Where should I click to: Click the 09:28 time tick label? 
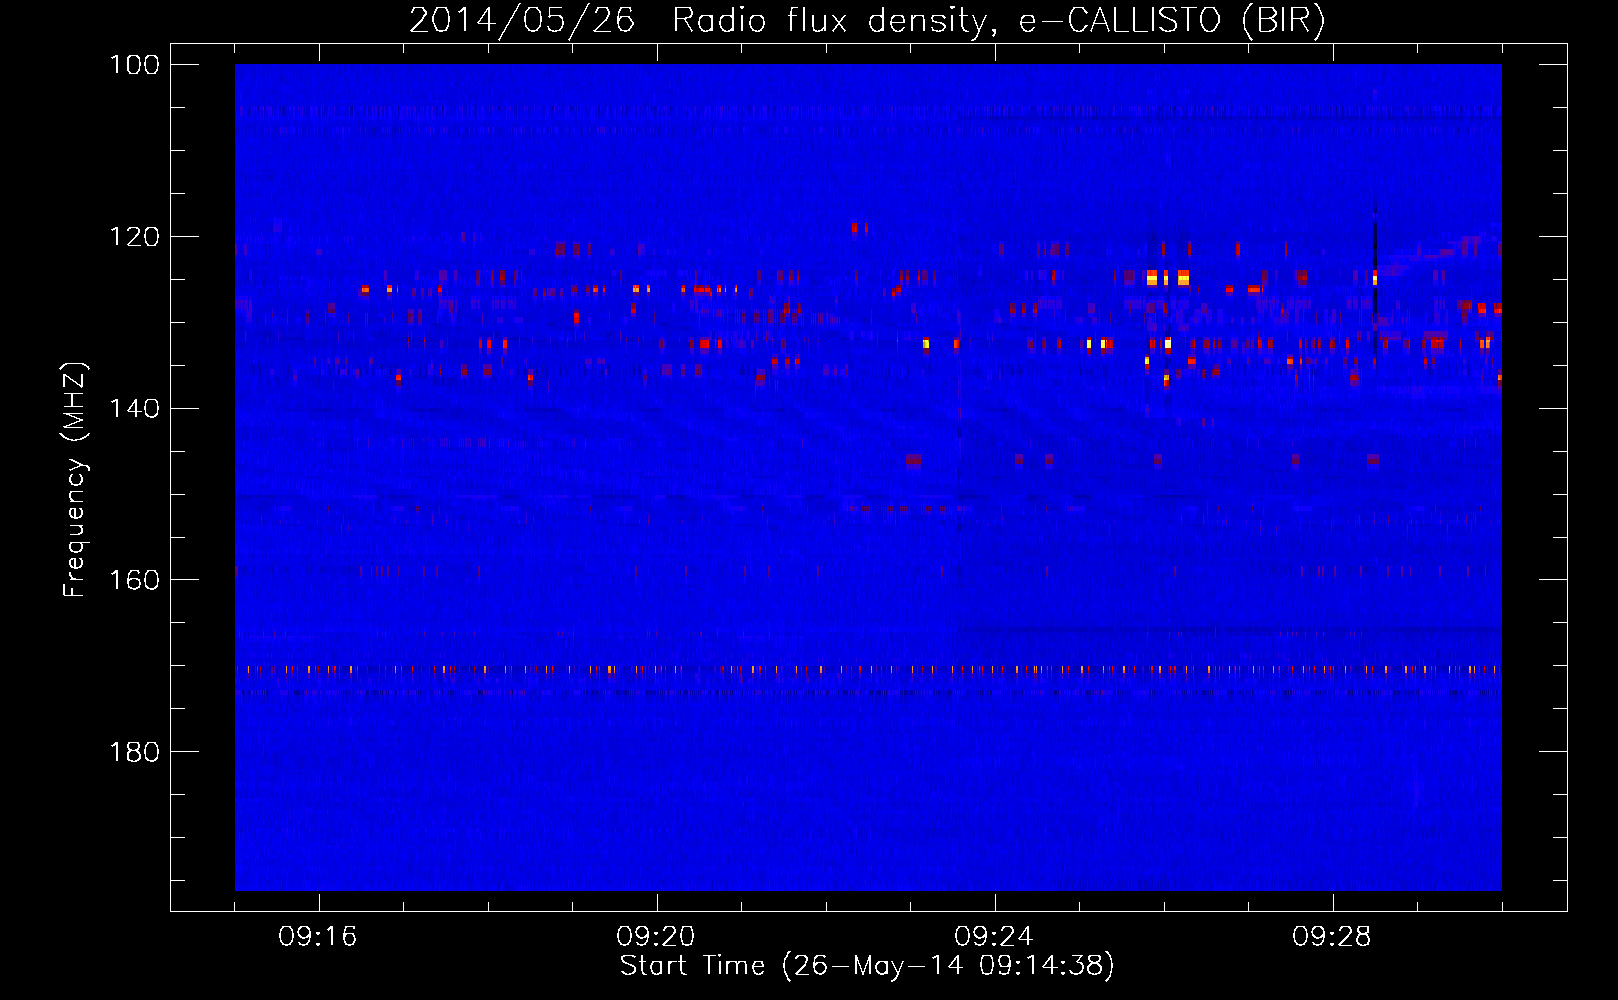(1332, 937)
